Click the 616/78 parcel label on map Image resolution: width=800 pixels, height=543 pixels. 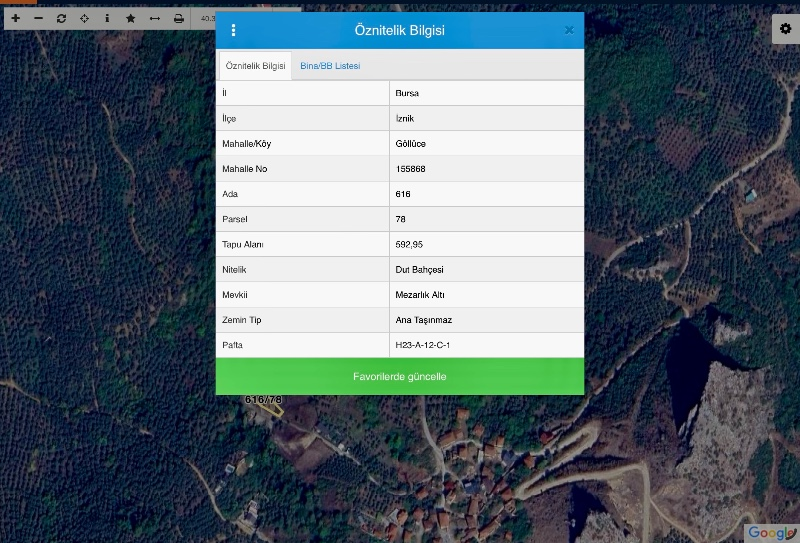coord(264,400)
